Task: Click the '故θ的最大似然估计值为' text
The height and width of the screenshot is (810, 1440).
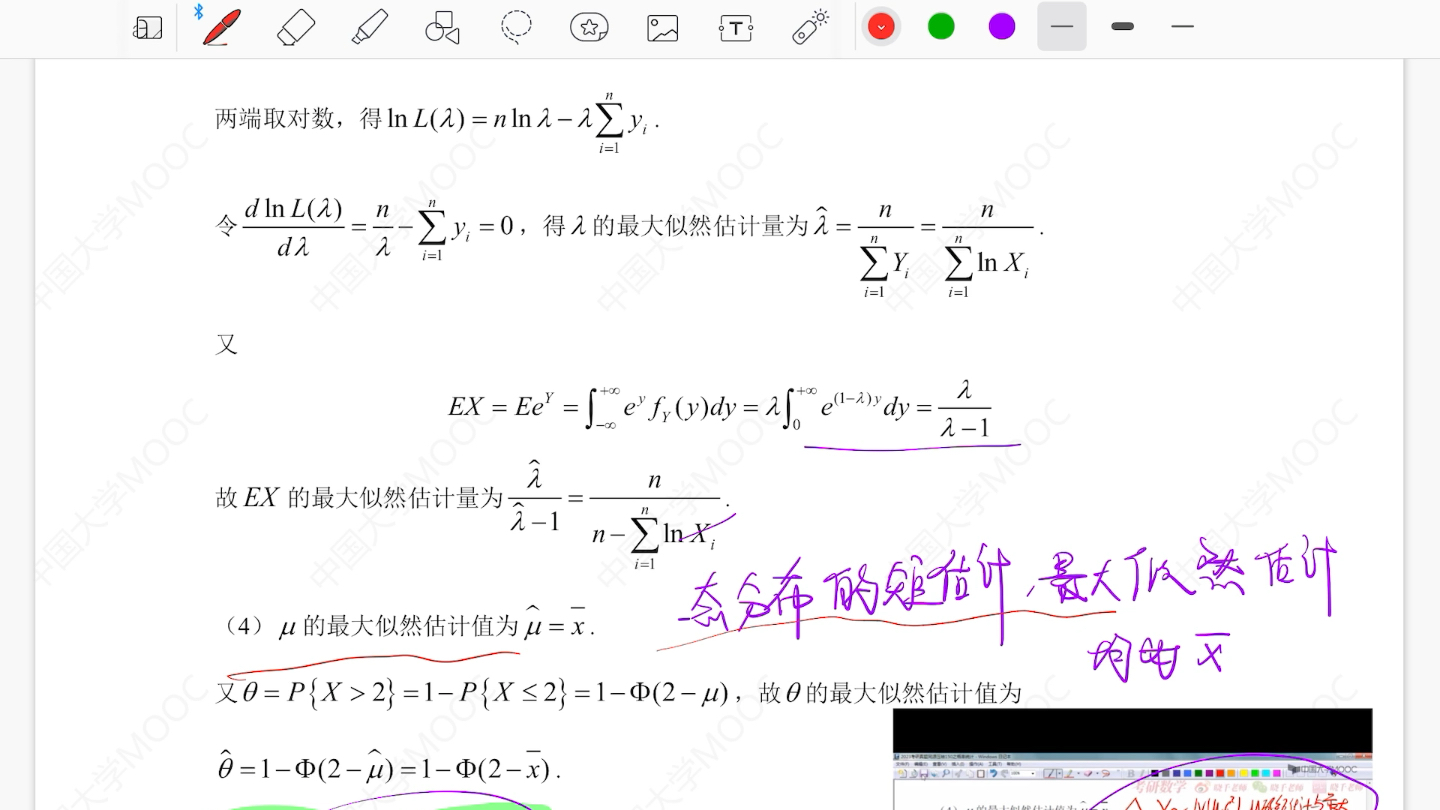Action: 891,692
